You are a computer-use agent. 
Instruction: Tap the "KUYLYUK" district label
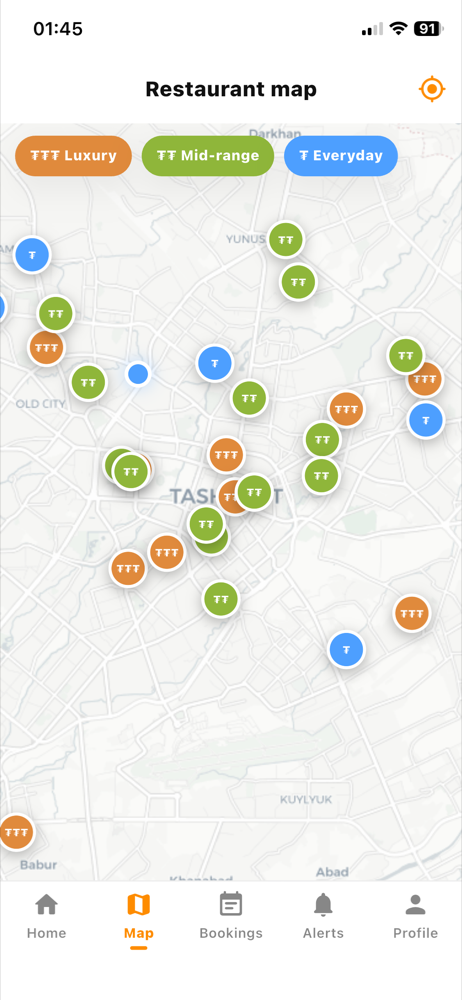306,799
